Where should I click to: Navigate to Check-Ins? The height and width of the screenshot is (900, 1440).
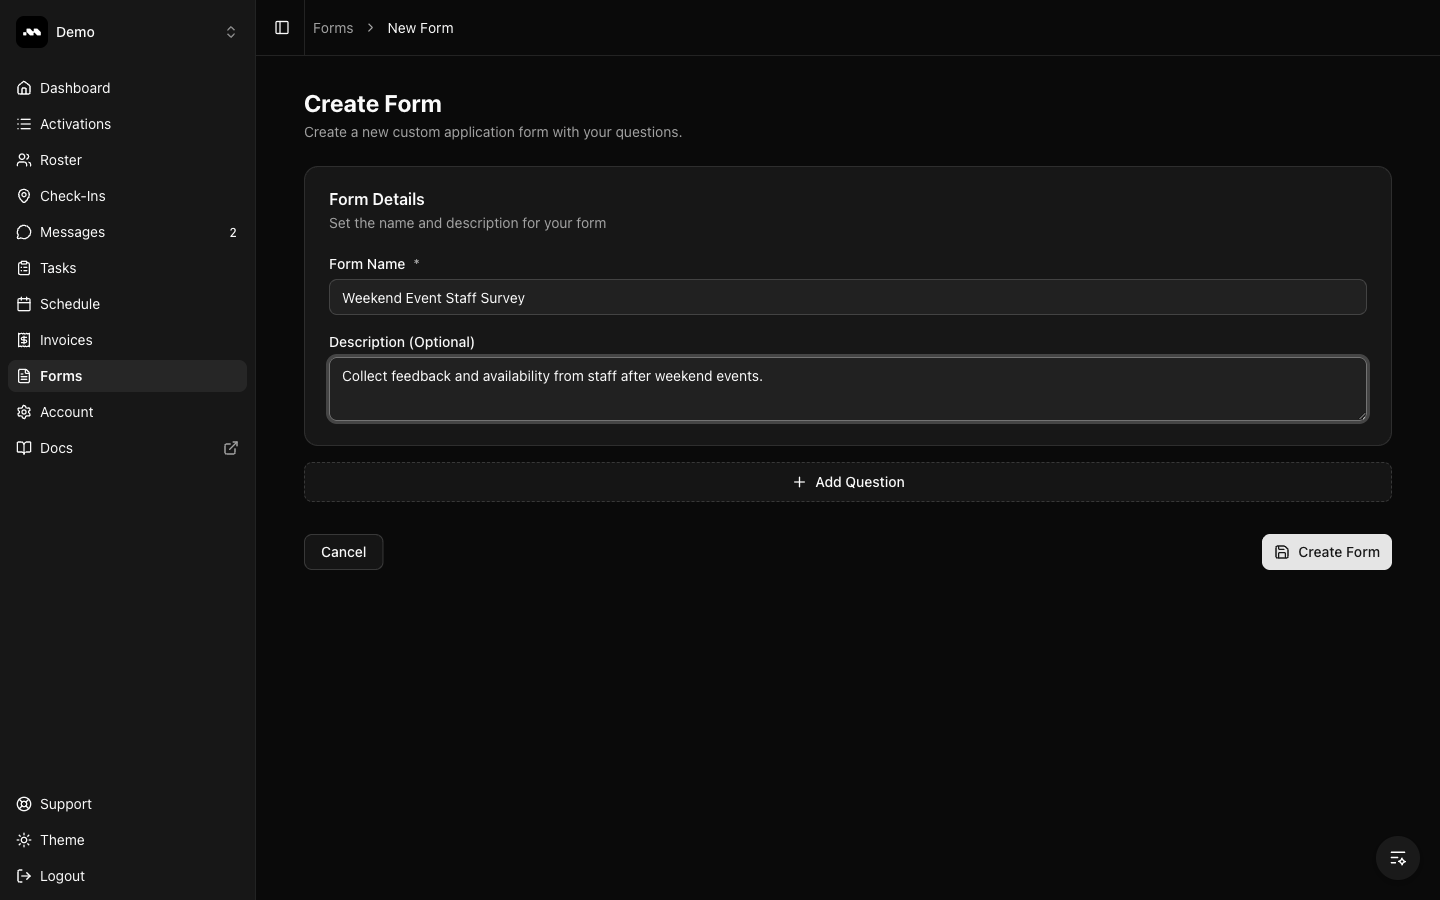coord(72,196)
